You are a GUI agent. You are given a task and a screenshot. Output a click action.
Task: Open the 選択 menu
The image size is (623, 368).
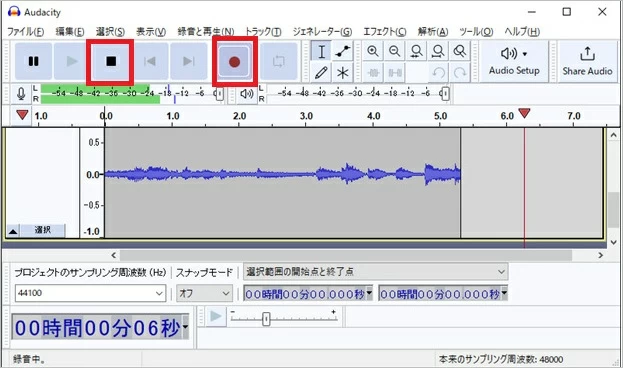point(110,32)
